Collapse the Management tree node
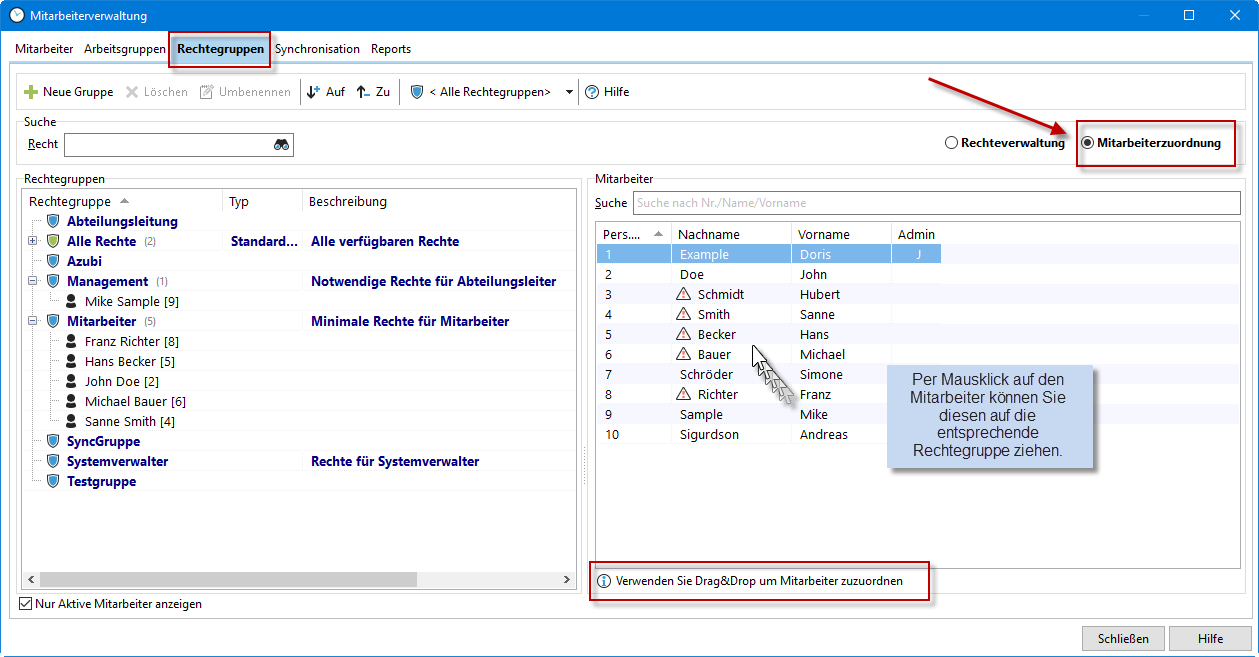Viewport: 1259px width, 657px height. click(x=33, y=281)
